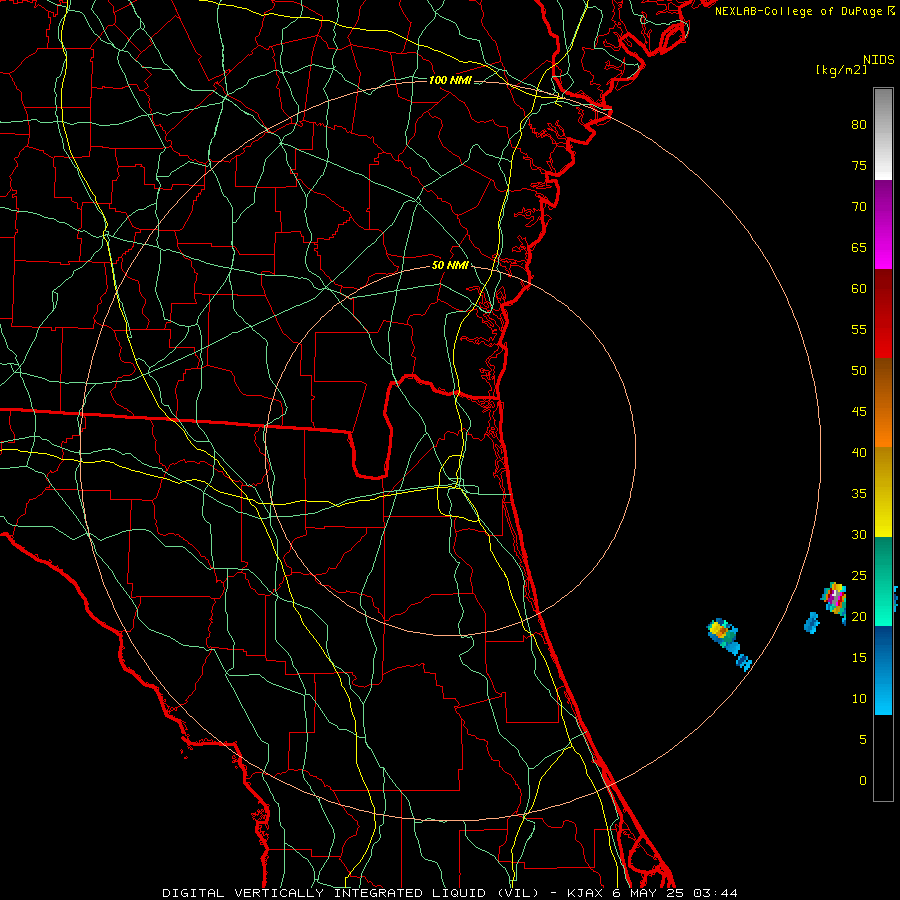The height and width of the screenshot is (900, 900).
Task: Click the 25 value on the scale
Action: [859, 576]
